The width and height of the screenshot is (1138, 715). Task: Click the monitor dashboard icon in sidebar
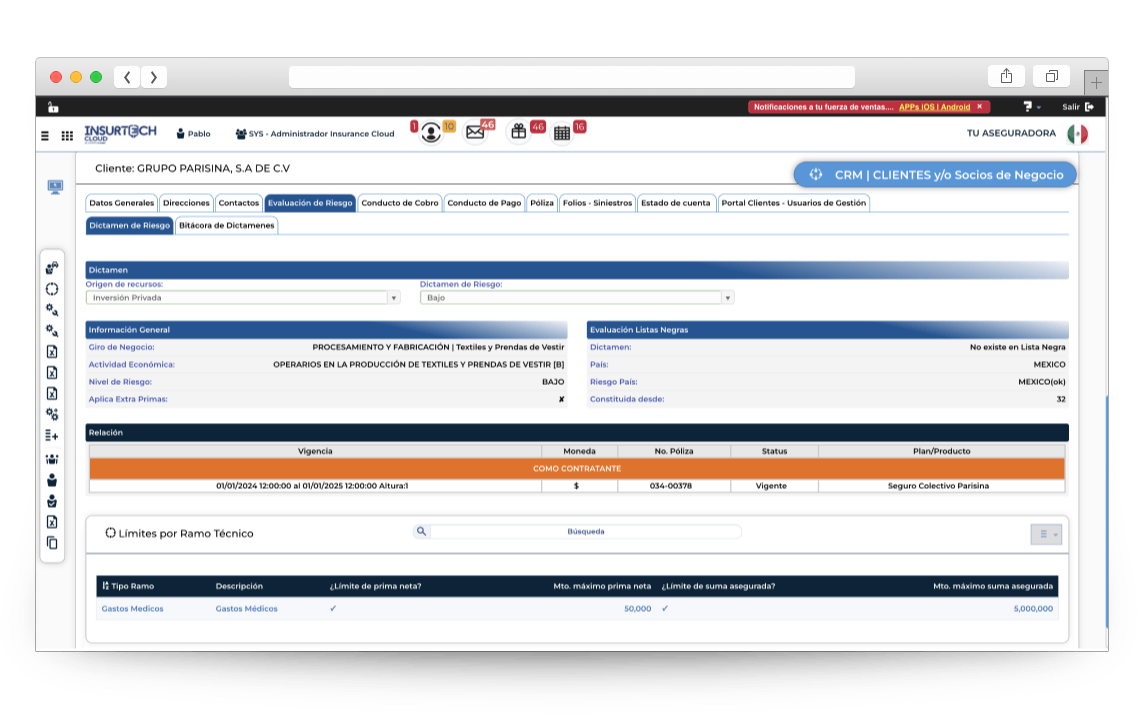click(55, 187)
